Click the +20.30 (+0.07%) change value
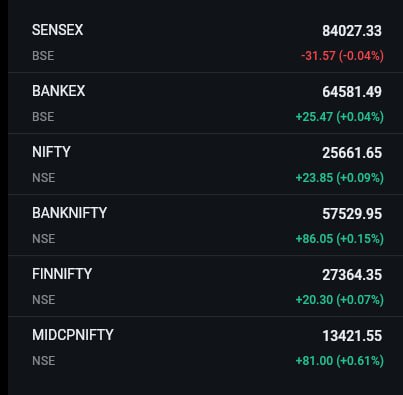This screenshot has height=395, width=403. click(340, 300)
